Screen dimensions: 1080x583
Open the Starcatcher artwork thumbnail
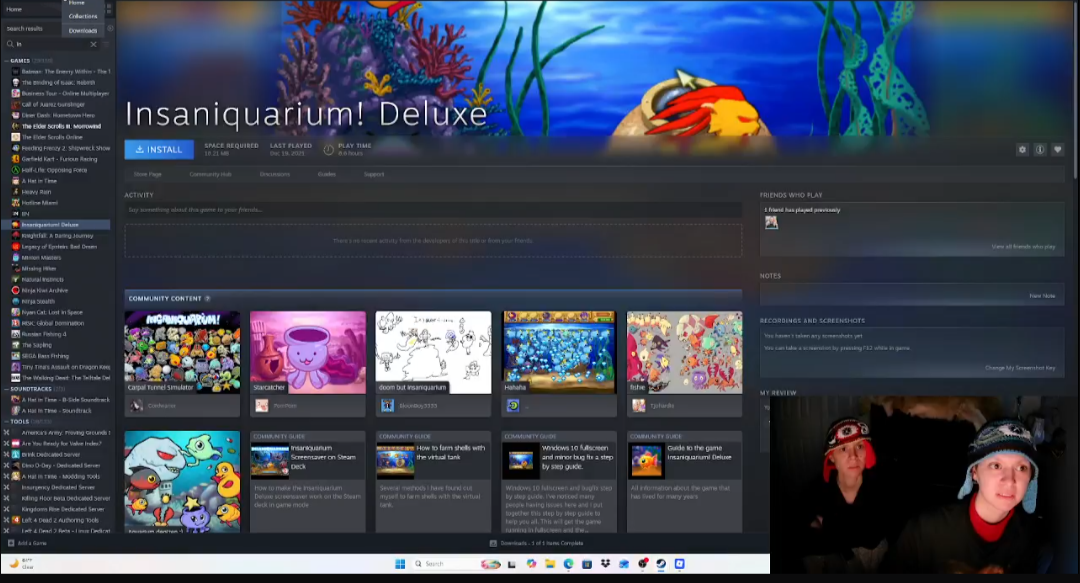[308, 352]
